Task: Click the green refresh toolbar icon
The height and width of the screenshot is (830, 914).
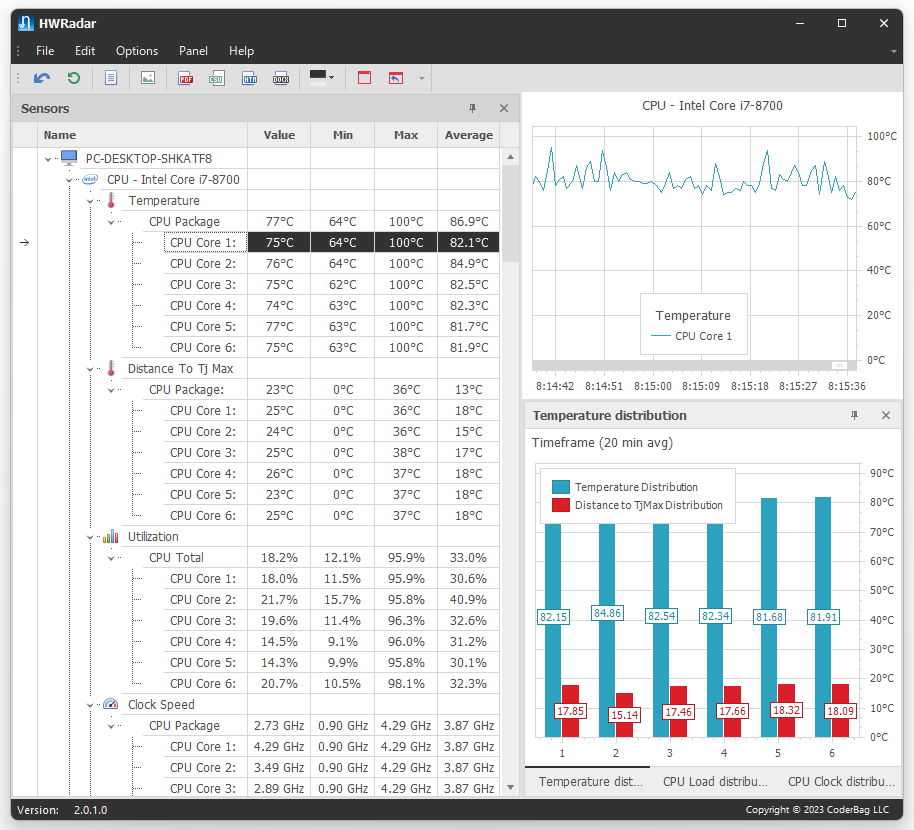Action: pos(73,78)
